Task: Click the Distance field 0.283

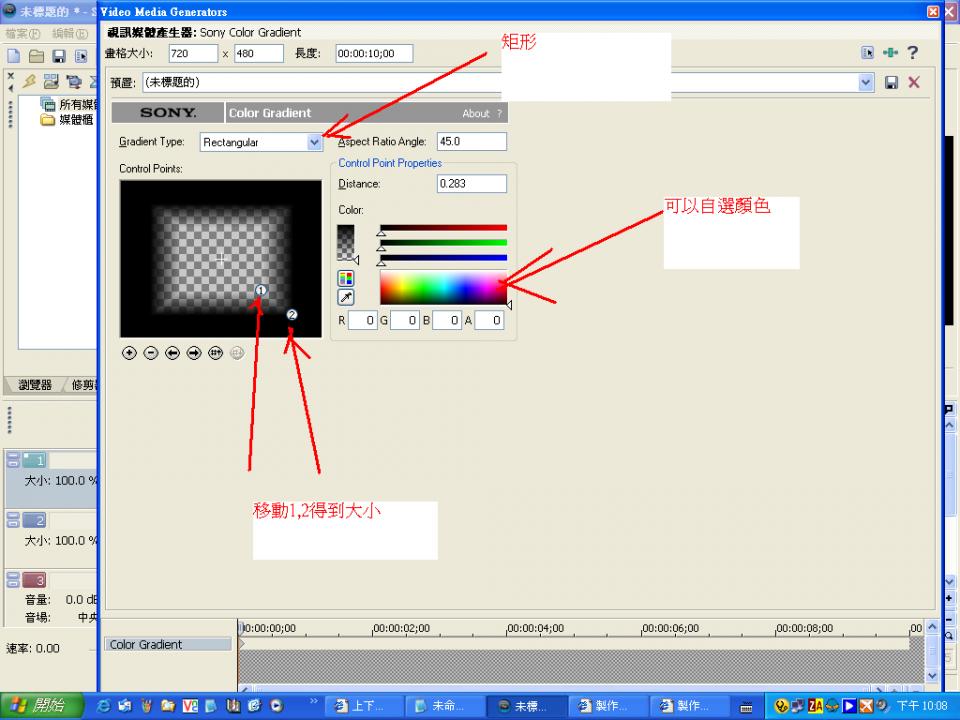Action: pos(471,184)
